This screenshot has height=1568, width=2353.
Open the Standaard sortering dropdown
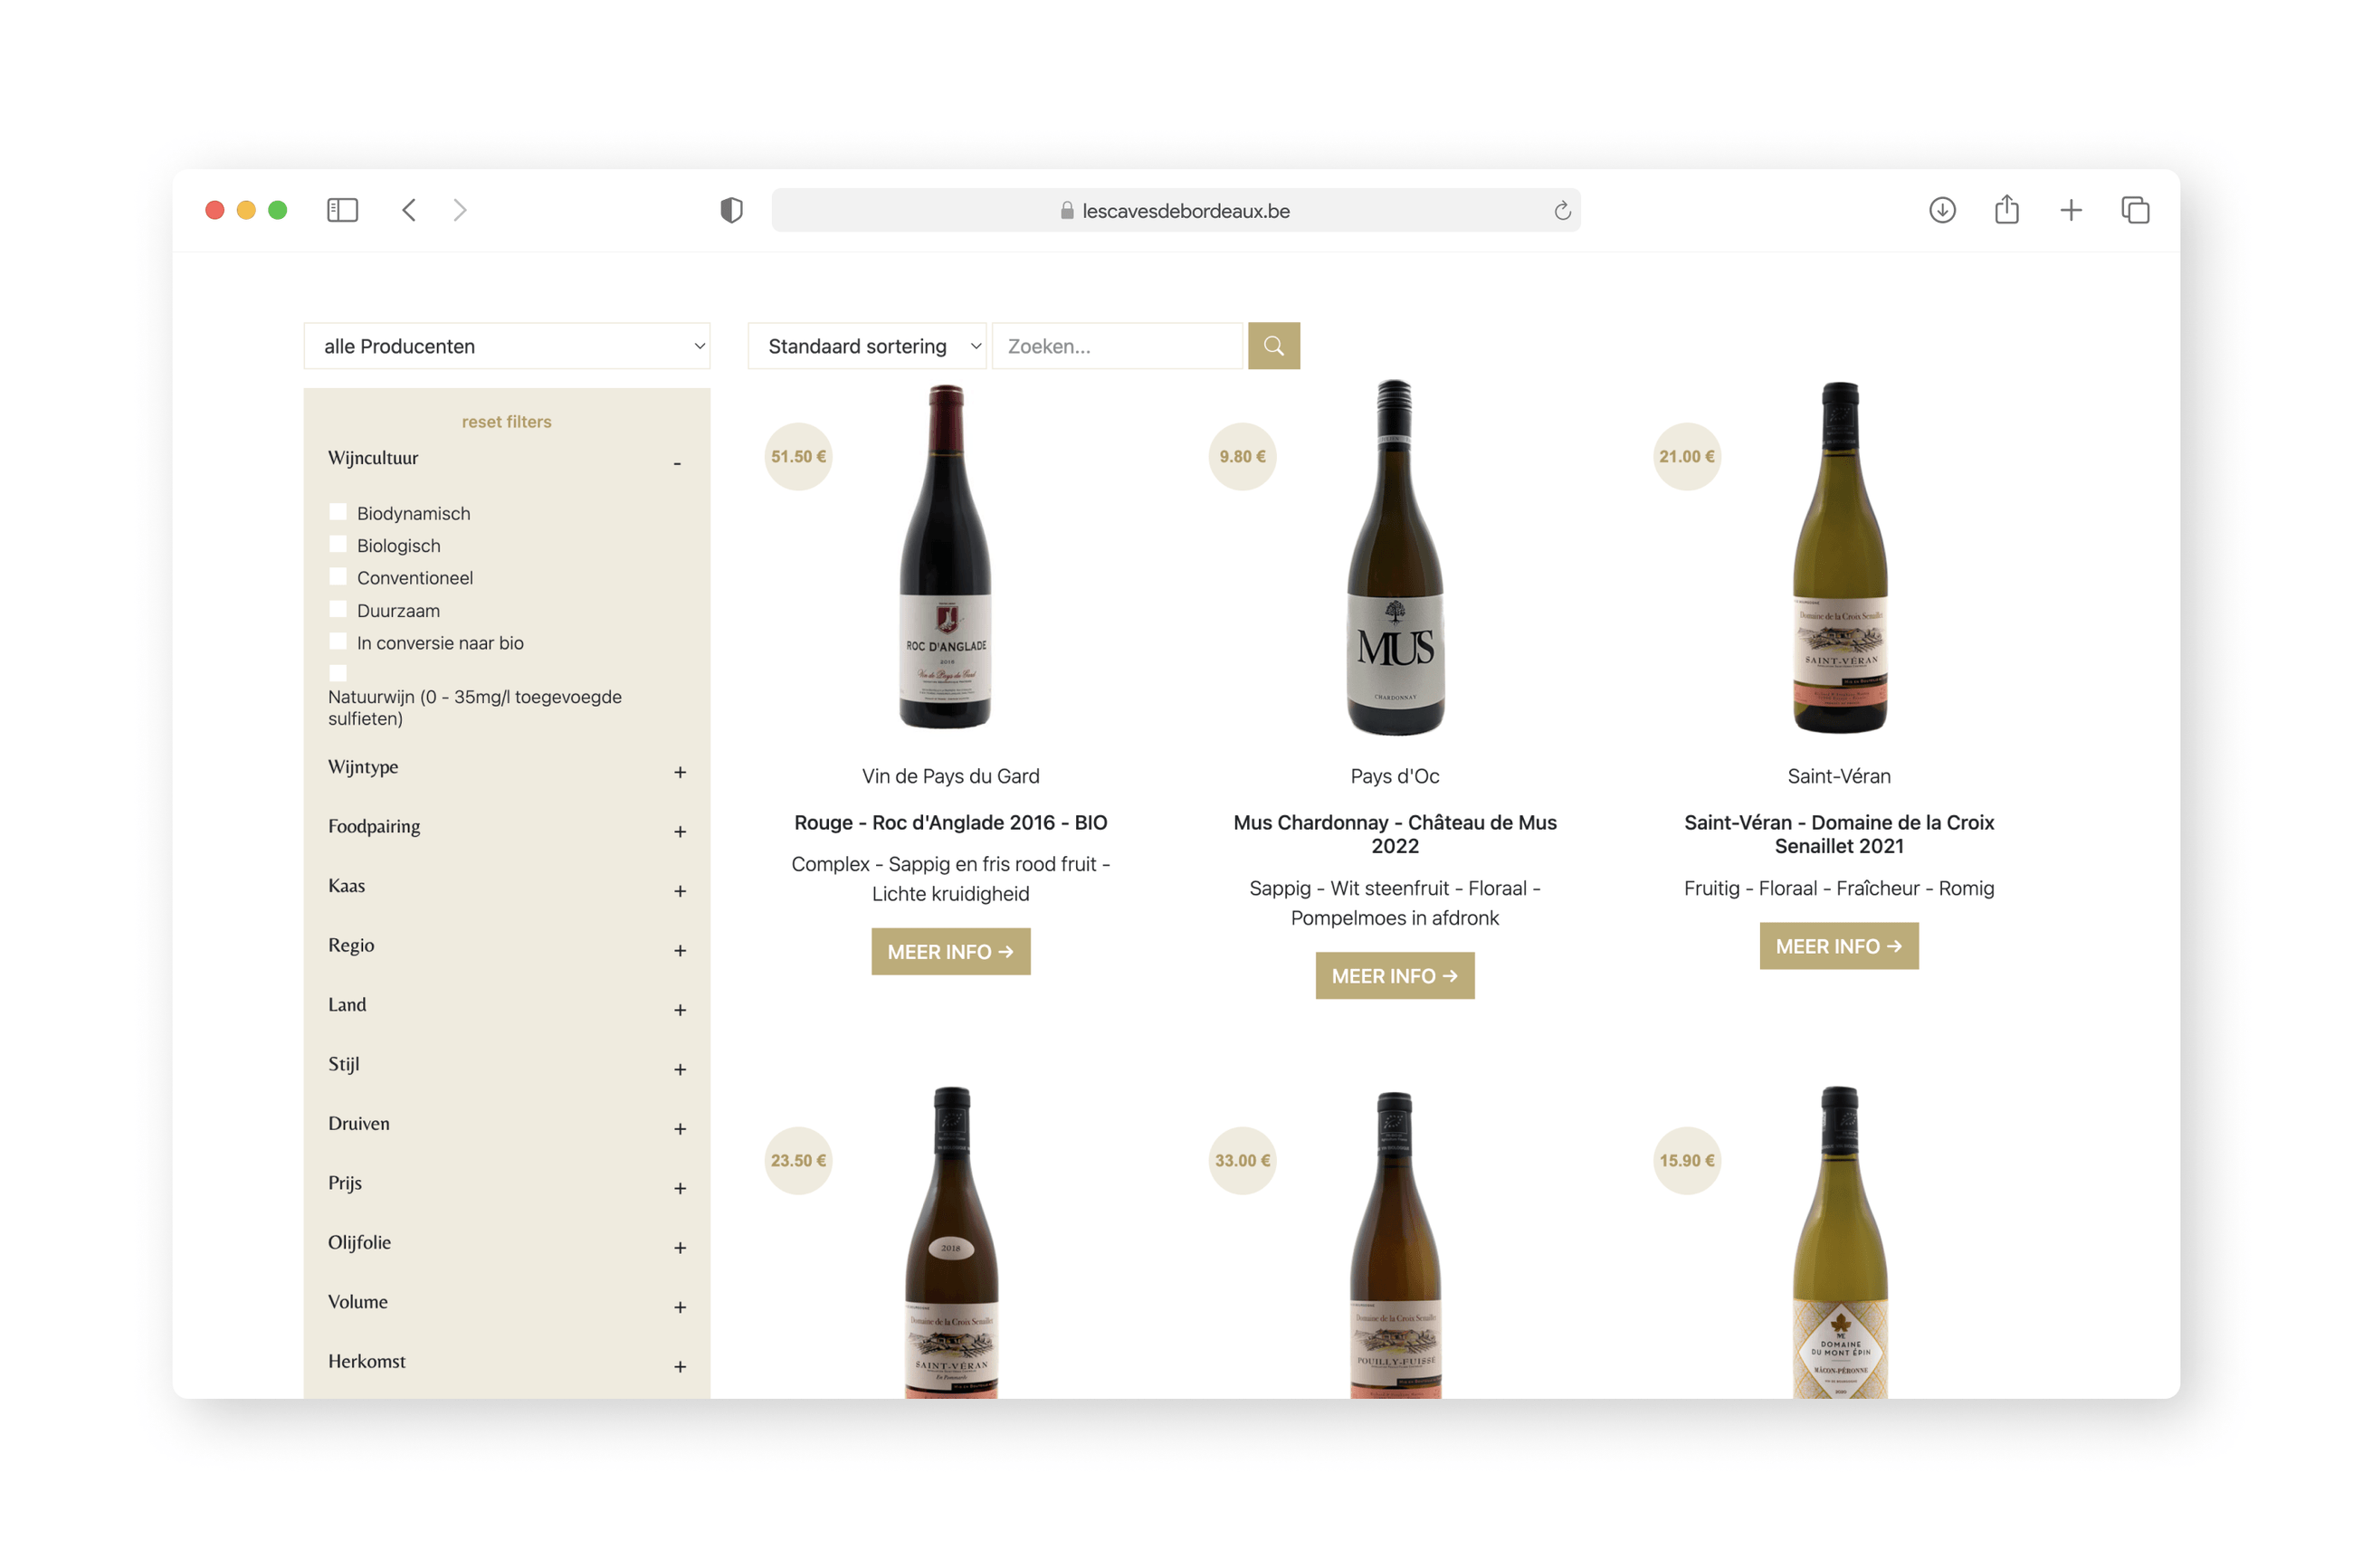(x=866, y=345)
